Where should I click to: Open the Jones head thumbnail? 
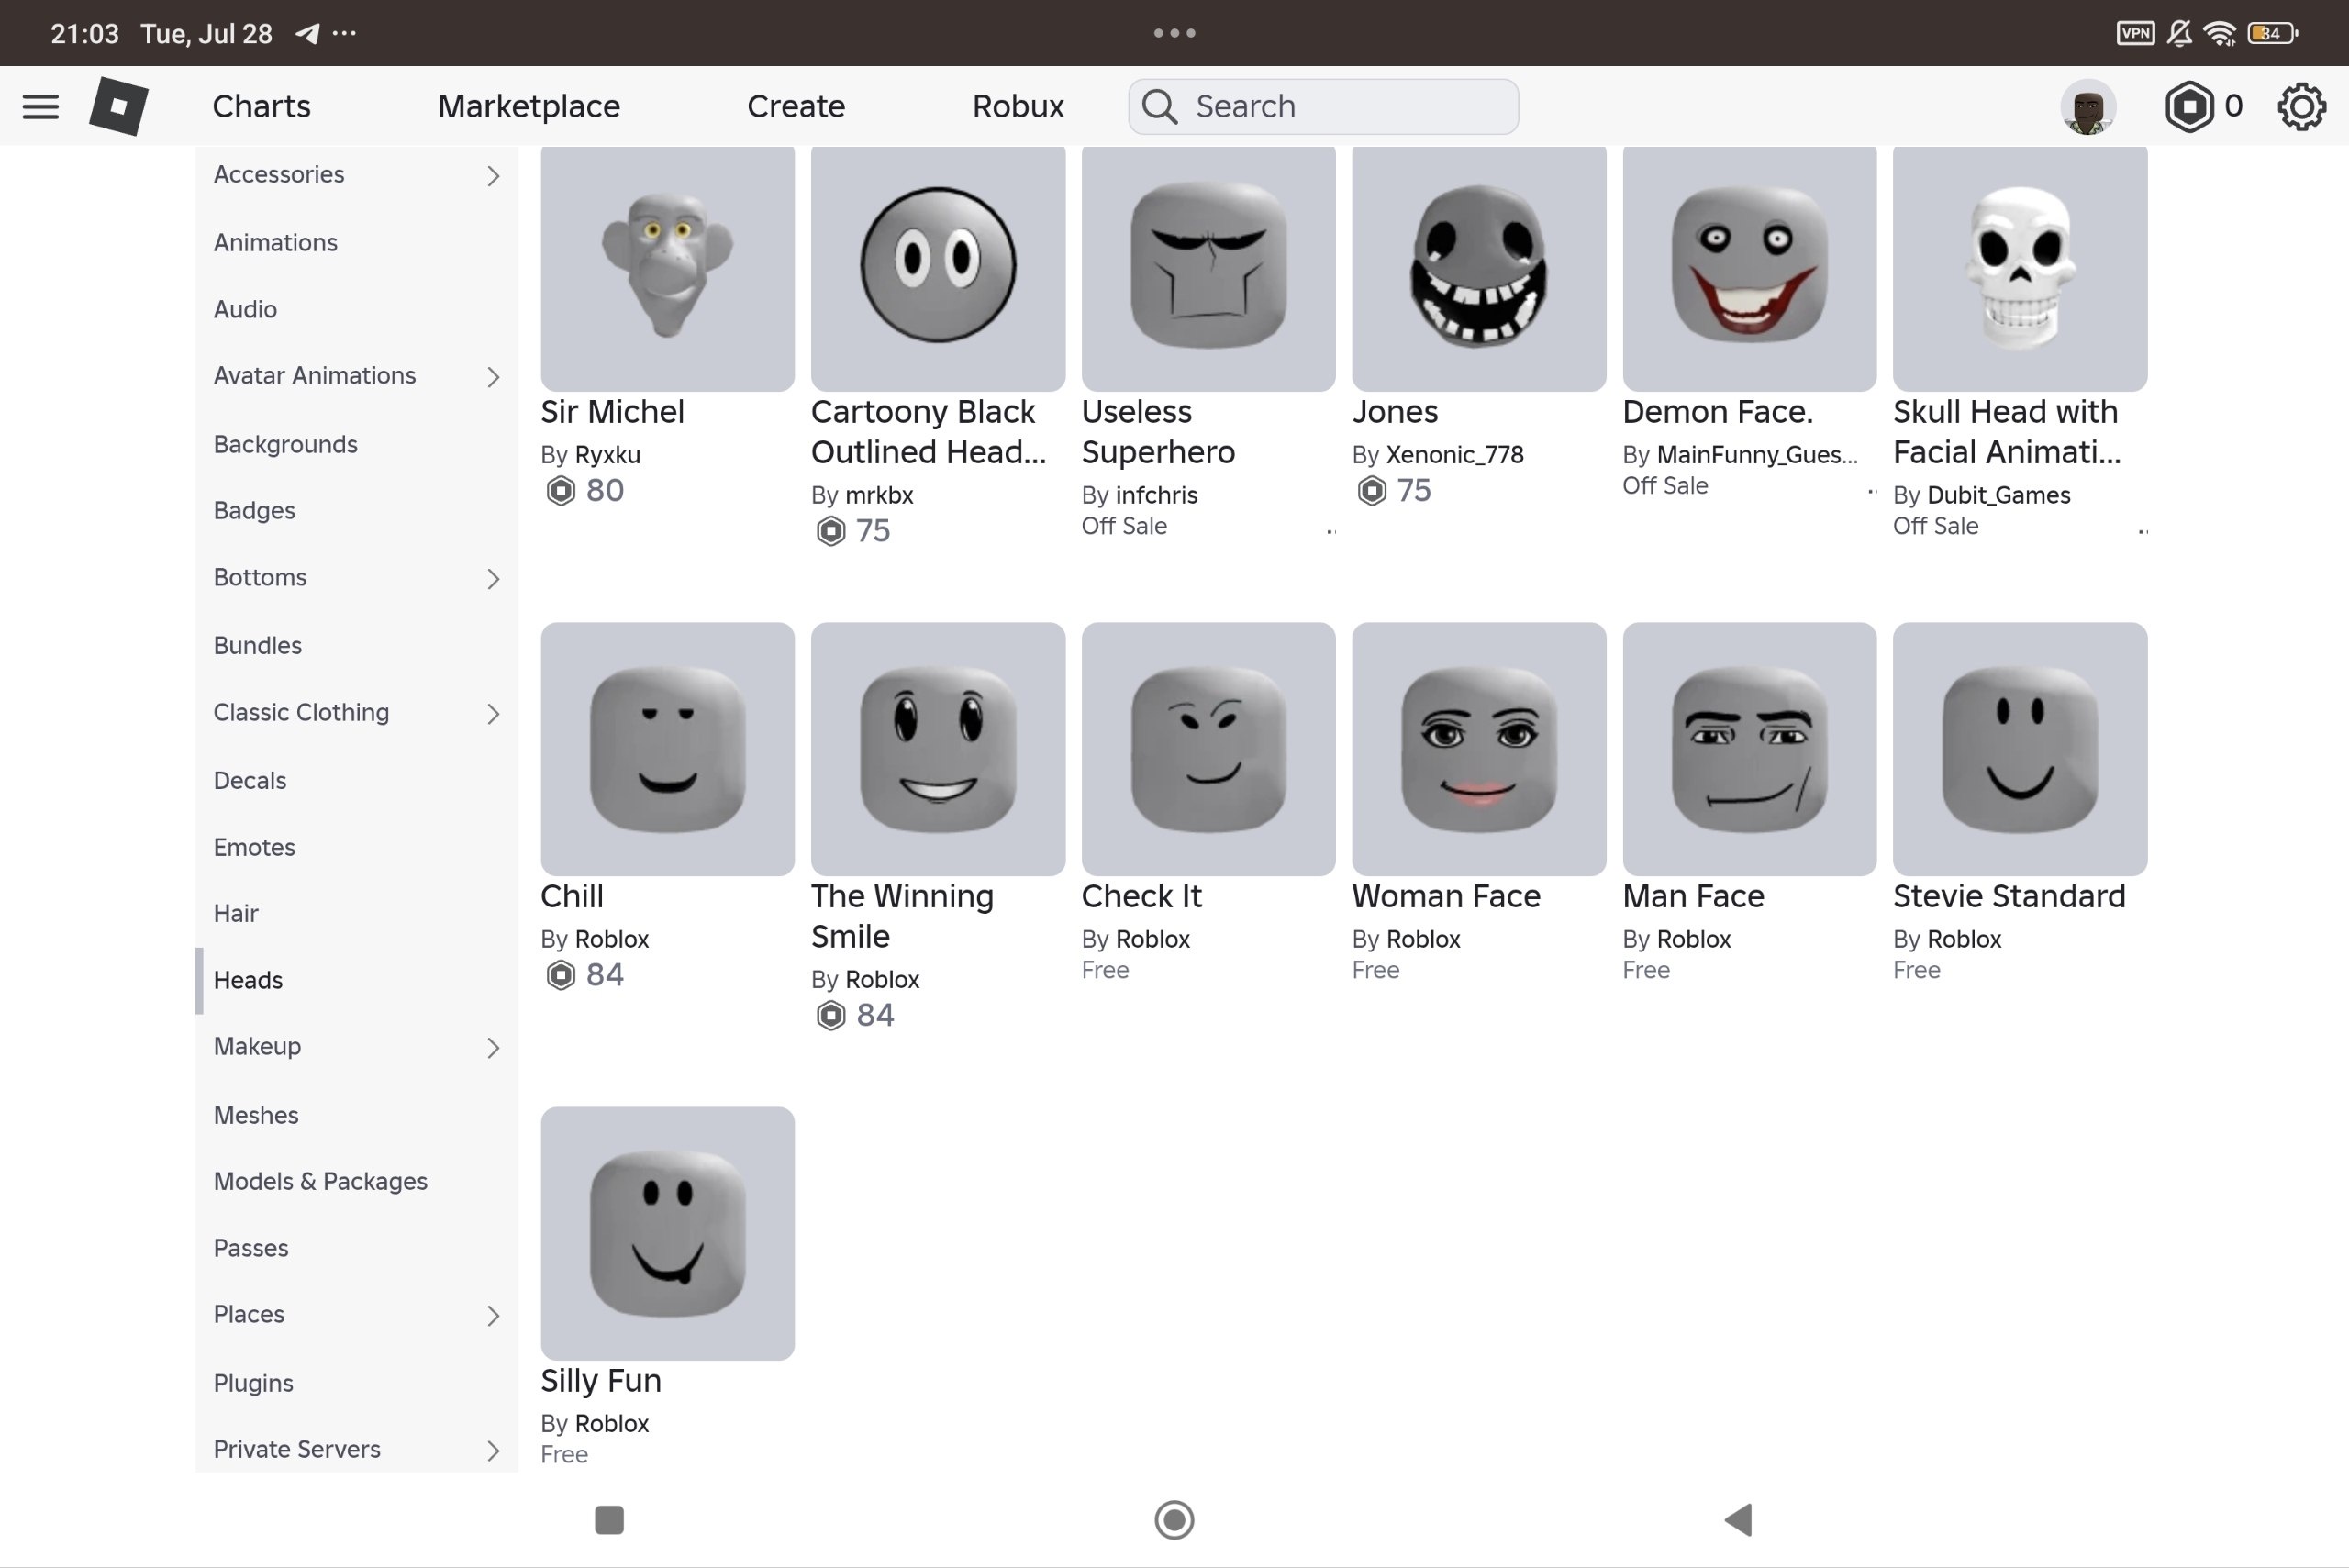(1479, 268)
